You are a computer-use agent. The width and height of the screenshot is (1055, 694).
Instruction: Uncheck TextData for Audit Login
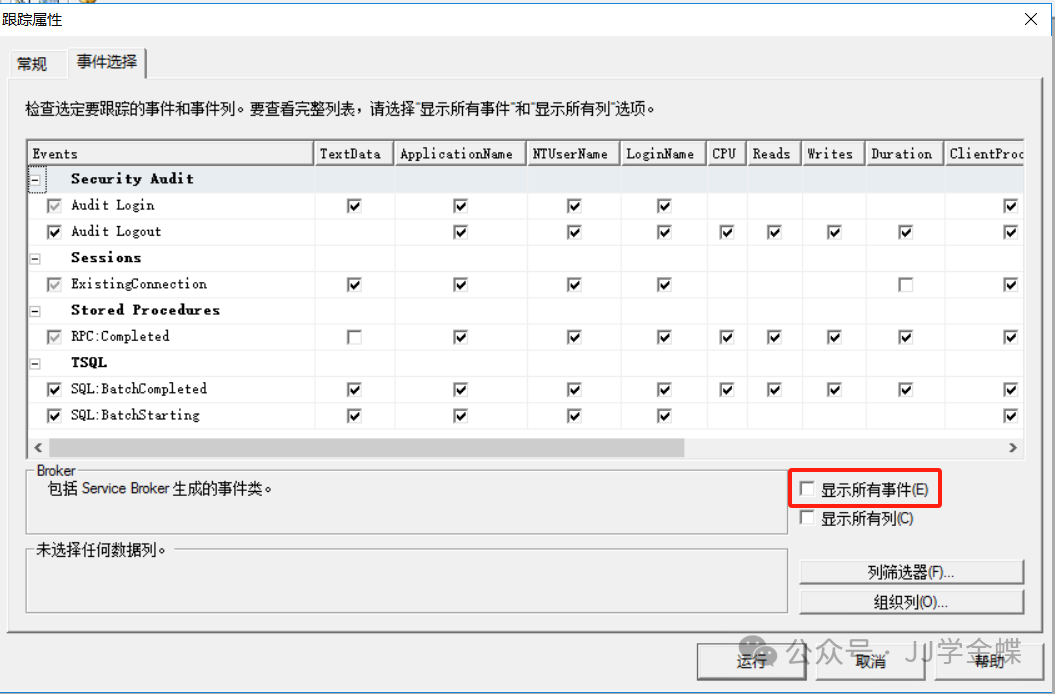tap(355, 206)
